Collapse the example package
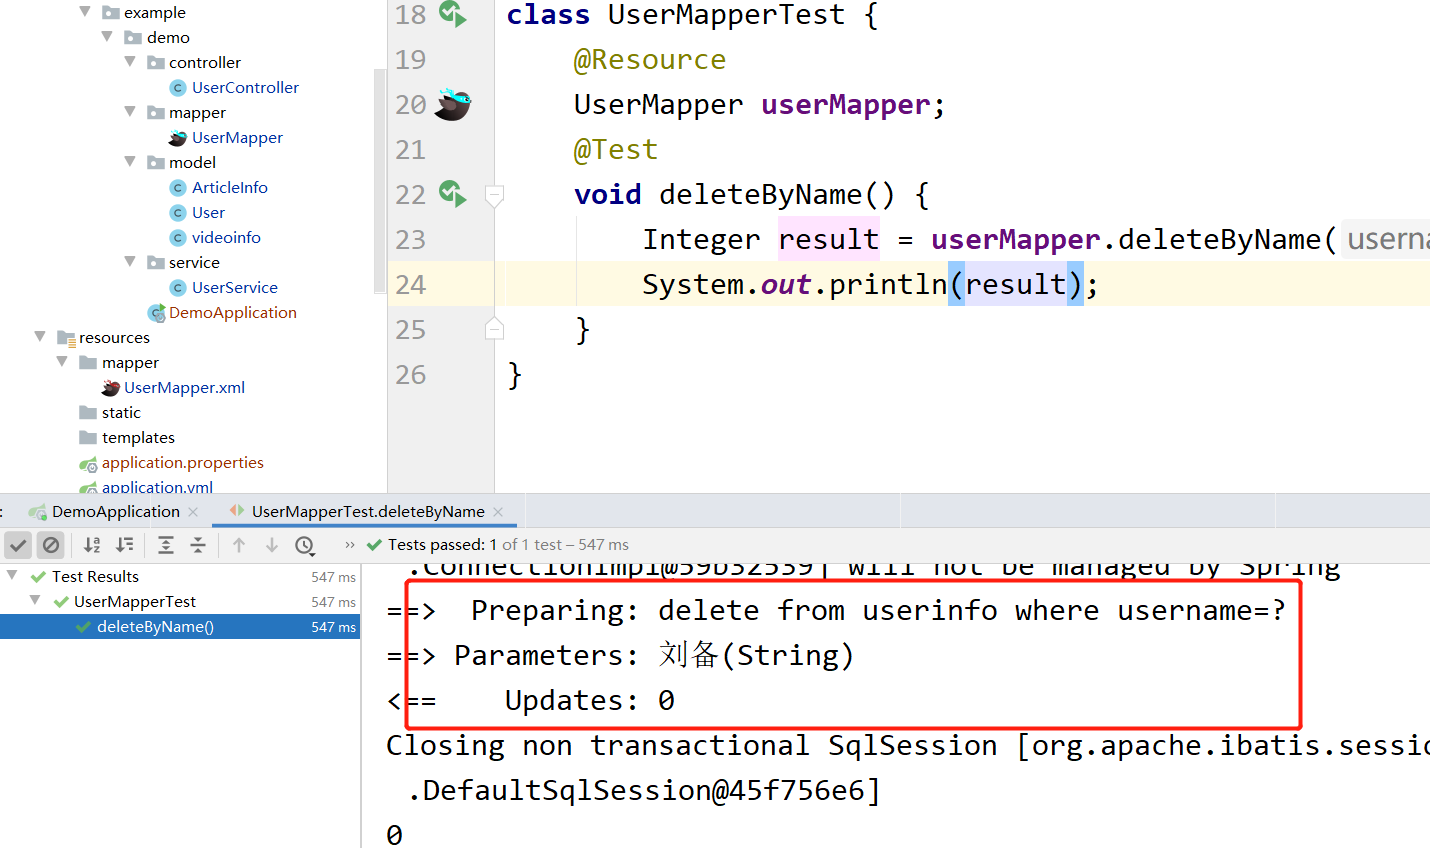1430x848 pixels. [85, 12]
